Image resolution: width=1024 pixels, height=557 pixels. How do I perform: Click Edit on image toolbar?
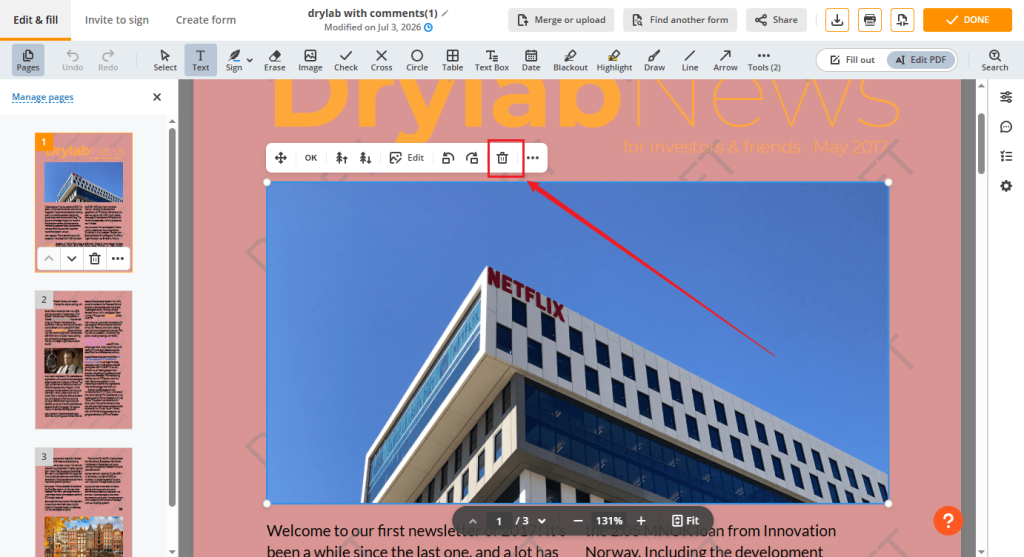pos(407,158)
